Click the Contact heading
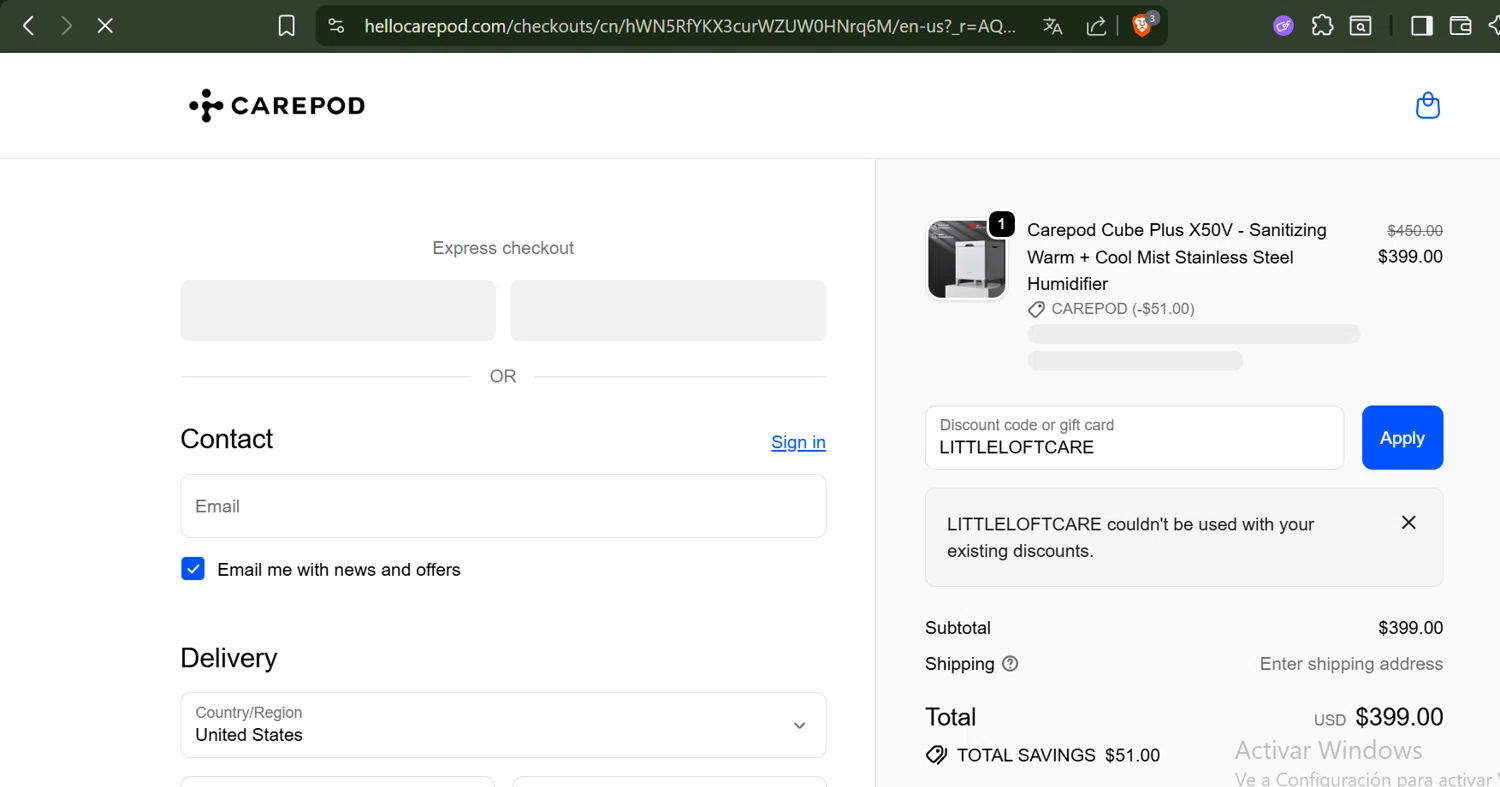 point(227,439)
